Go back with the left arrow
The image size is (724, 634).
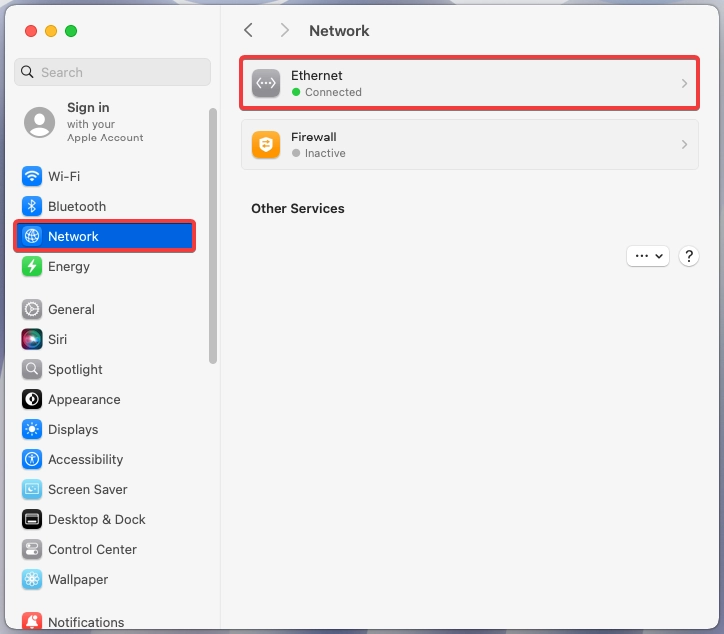tap(248, 30)
